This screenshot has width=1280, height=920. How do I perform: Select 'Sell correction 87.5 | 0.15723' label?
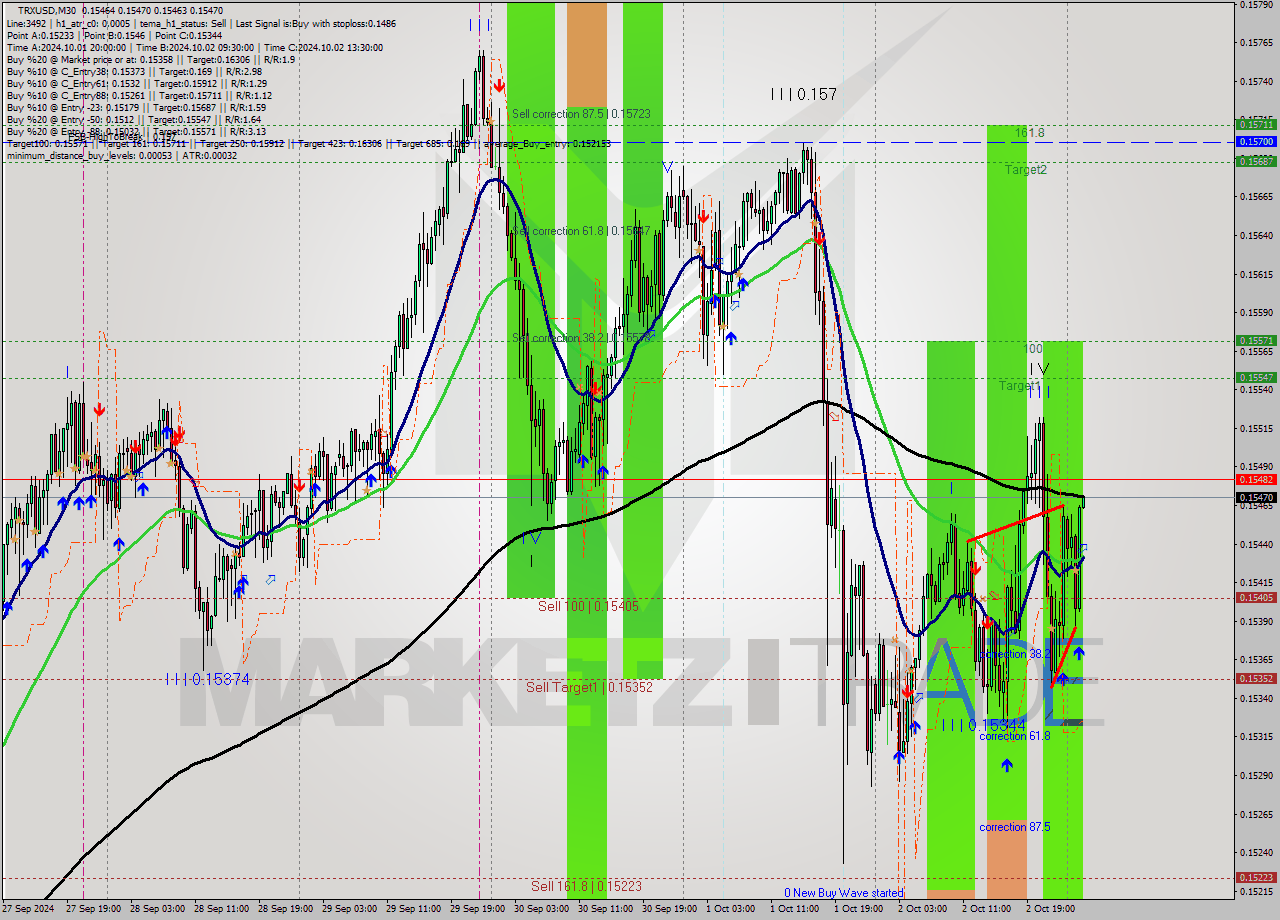click(x=581, y=114)
